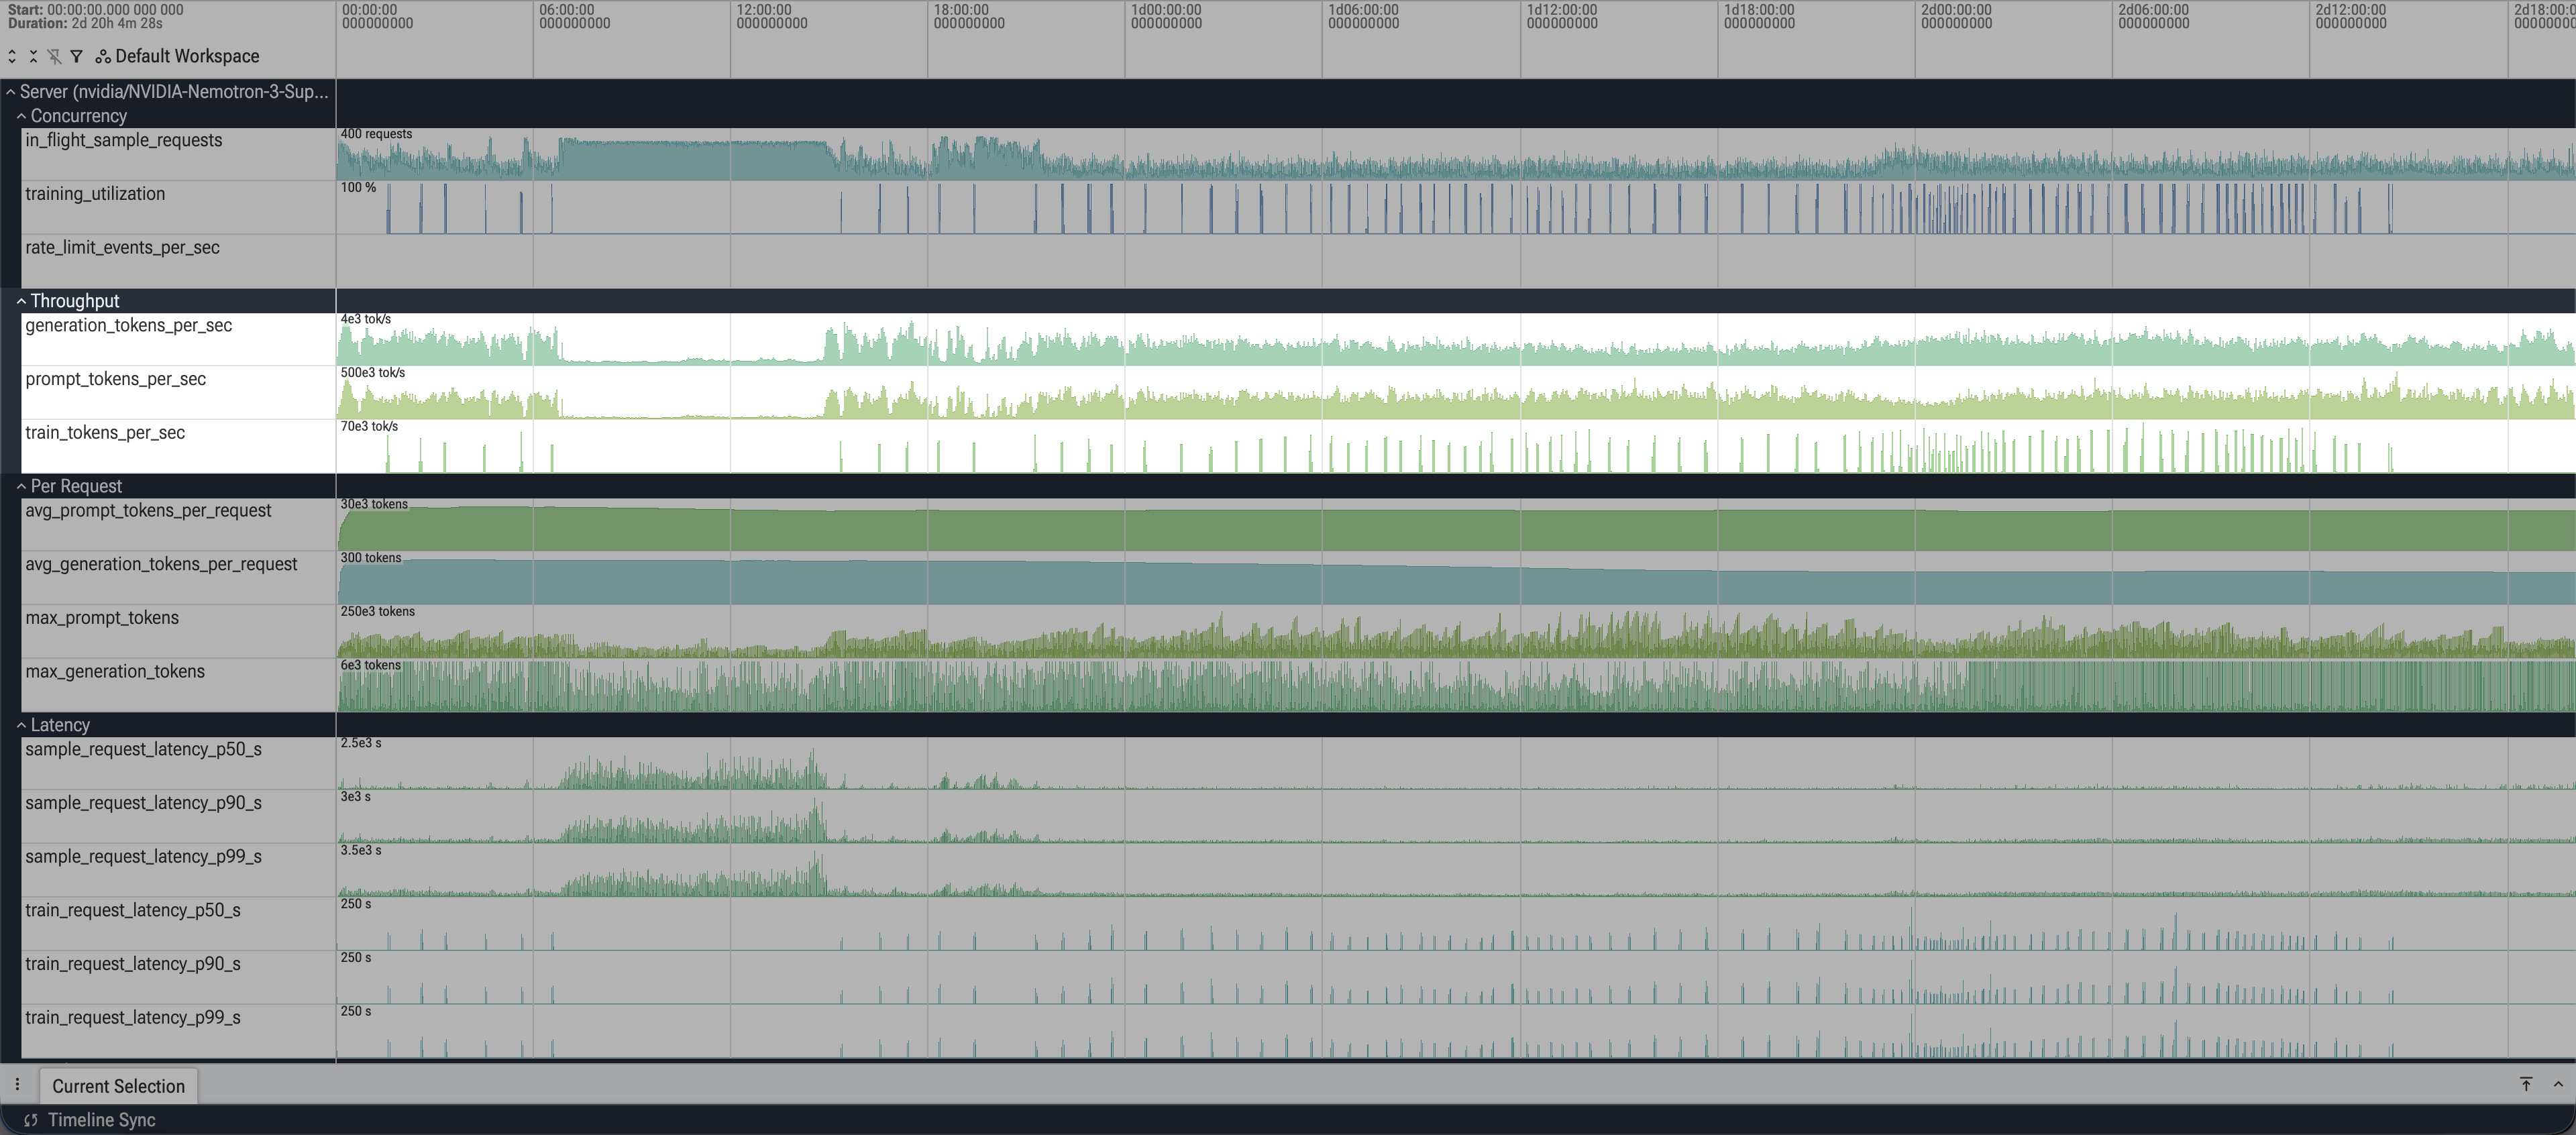This screenshot has width=2576, height=1135.
Task: Click the expand all tracks icon
Action: pos(12,57)
